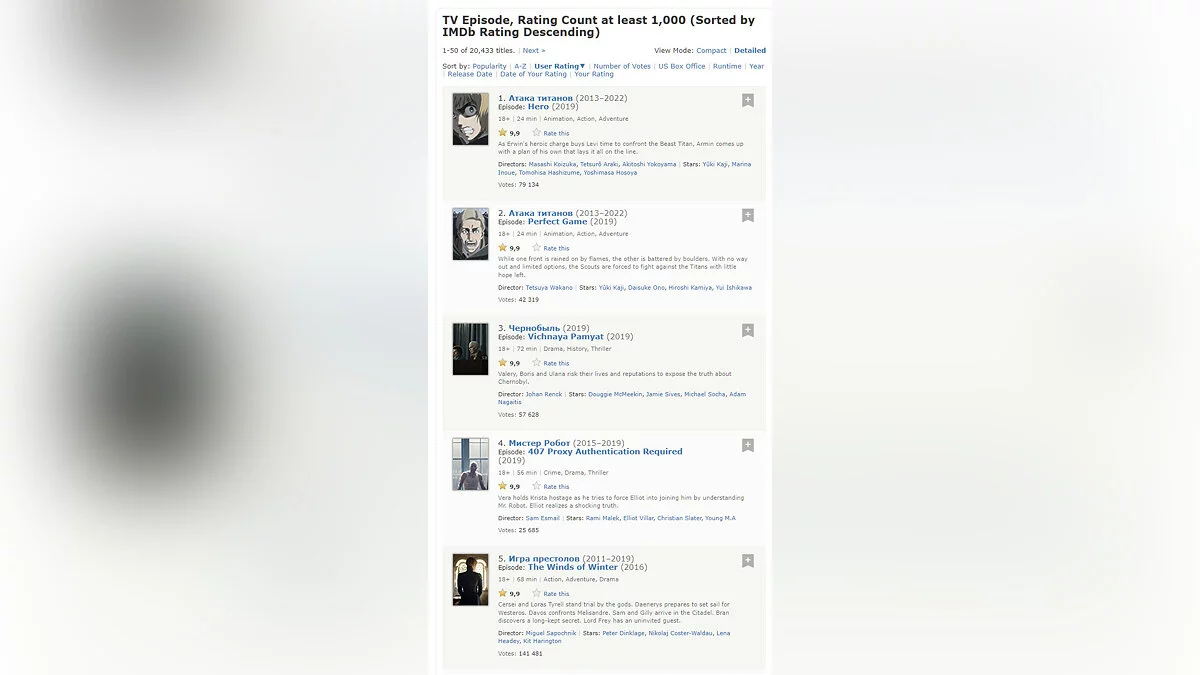The height and width of the screenshot is (675, 1200).
Task: Reverse the User Rating sort order arrow
Action: 583,66
